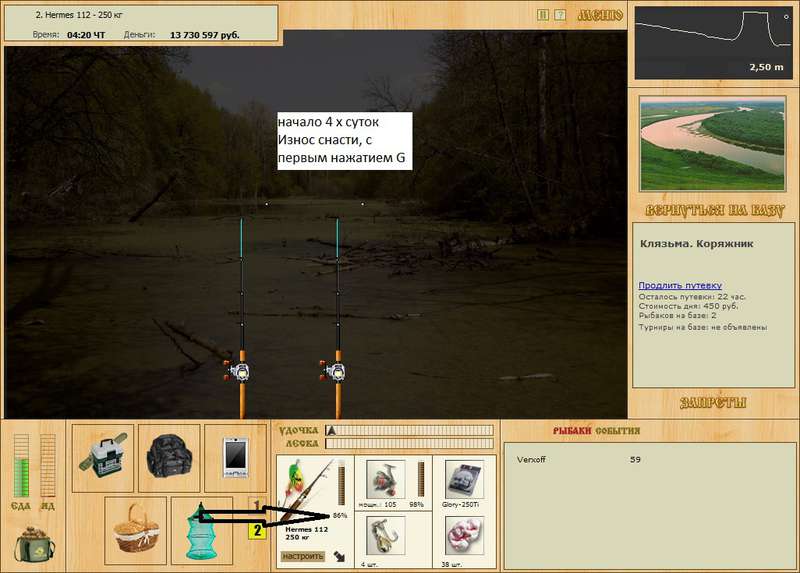Open the tackle box icon
This screenshot has width=800, height=573.
point(103,458)
